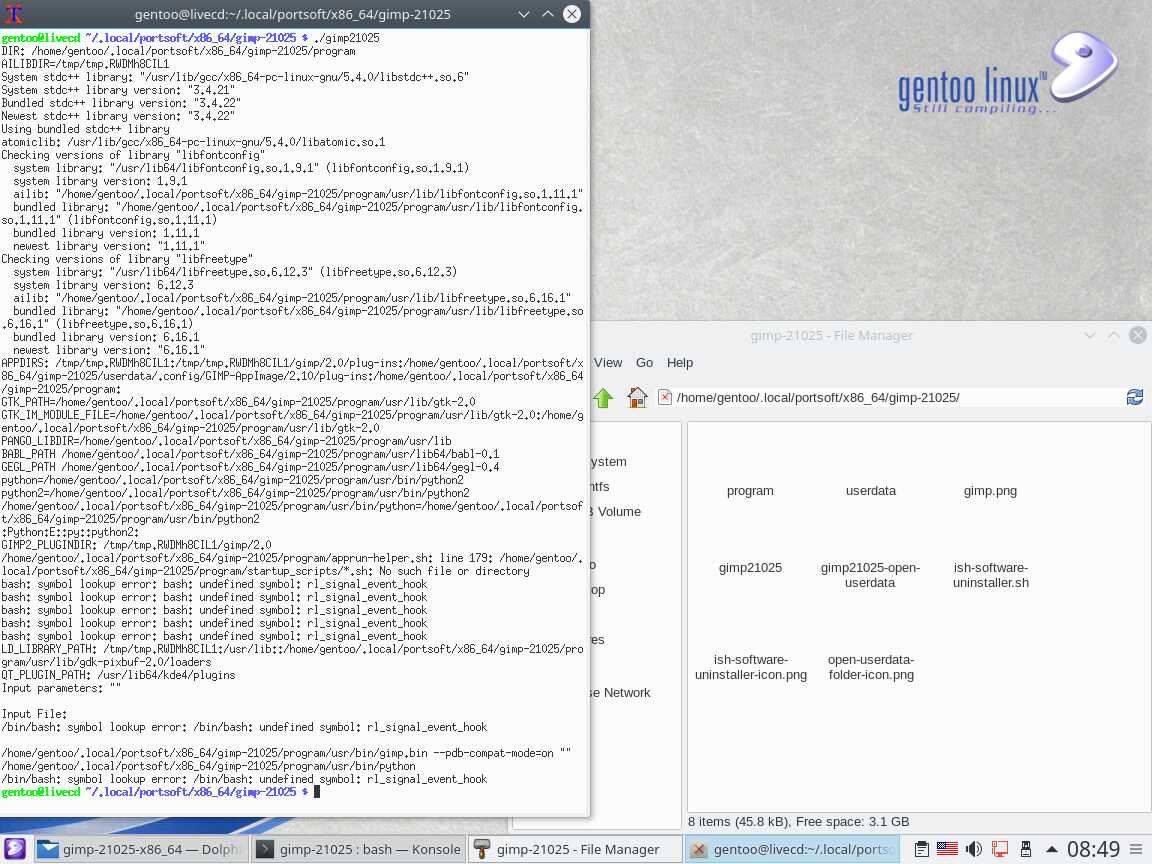Select the userdata folder
This screenshot has width=1152, height=864.
pos(871,491)
